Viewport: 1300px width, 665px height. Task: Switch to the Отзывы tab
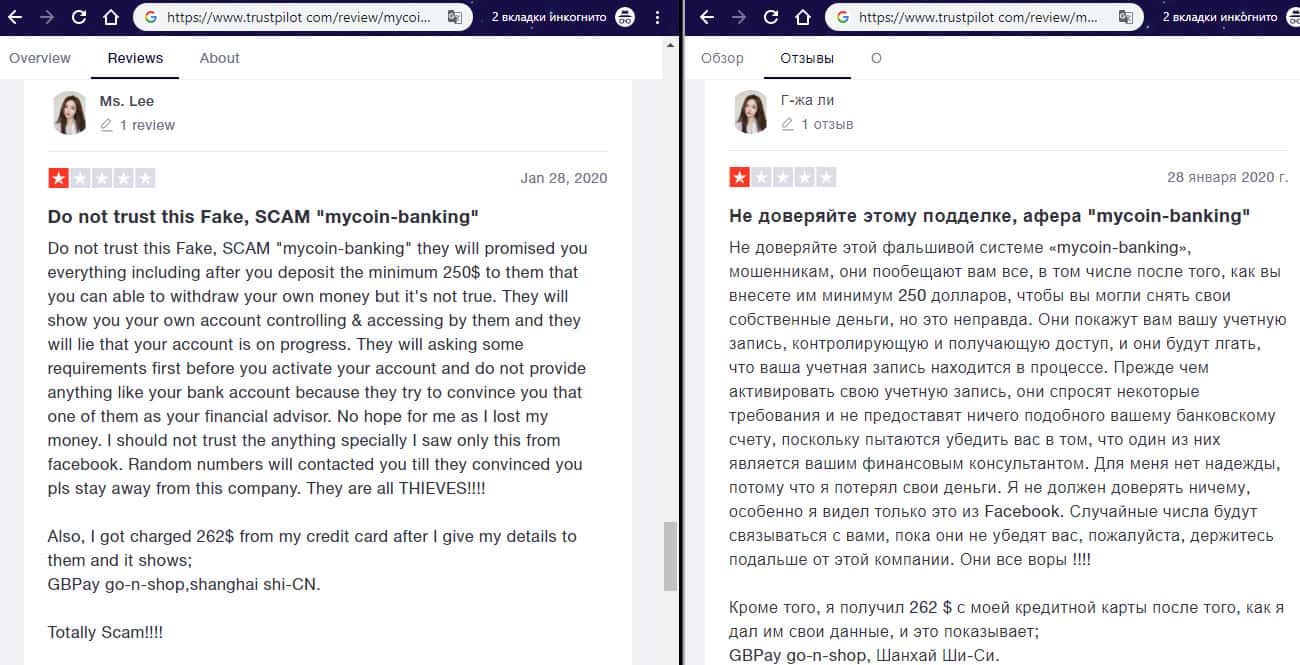(x=807, y=58)
